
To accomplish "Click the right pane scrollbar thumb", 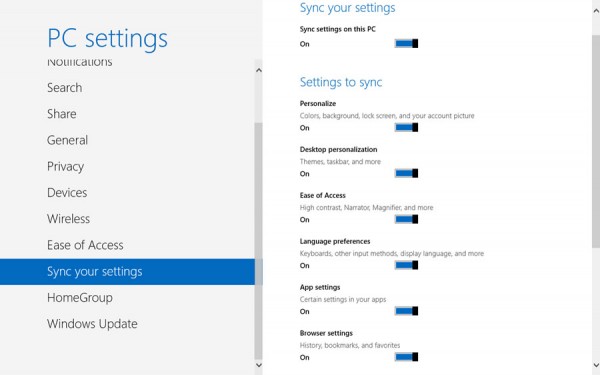I will [596, 141].
